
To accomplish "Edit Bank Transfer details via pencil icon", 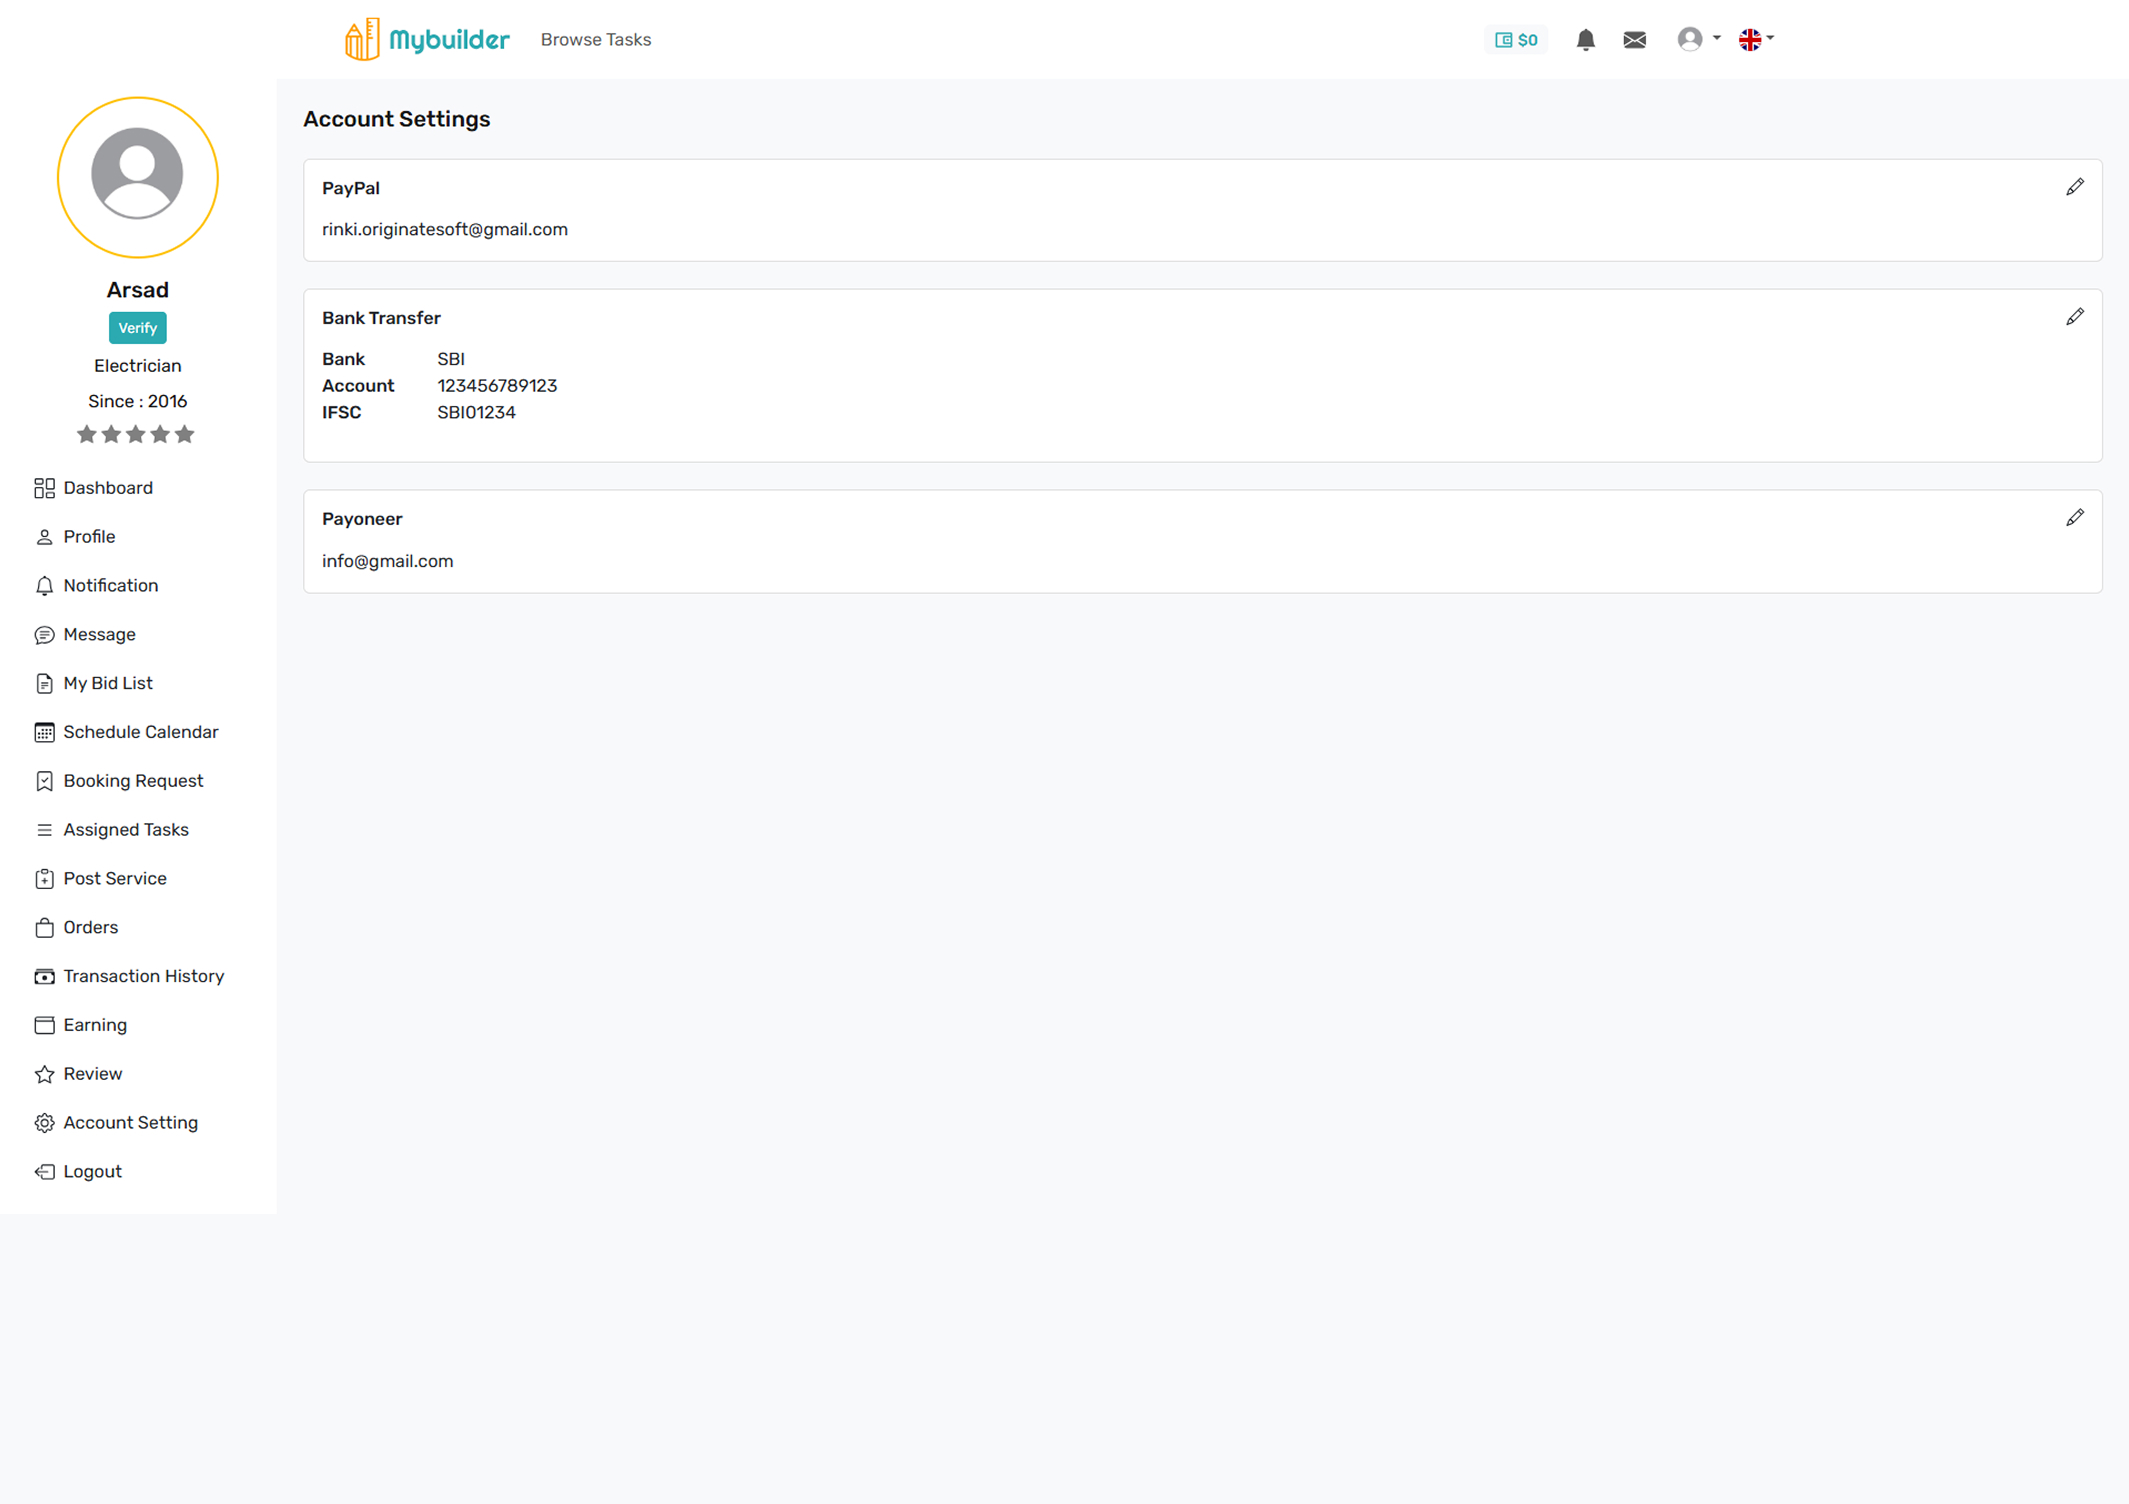I will pyautogui.click(x=2074, y=317).
